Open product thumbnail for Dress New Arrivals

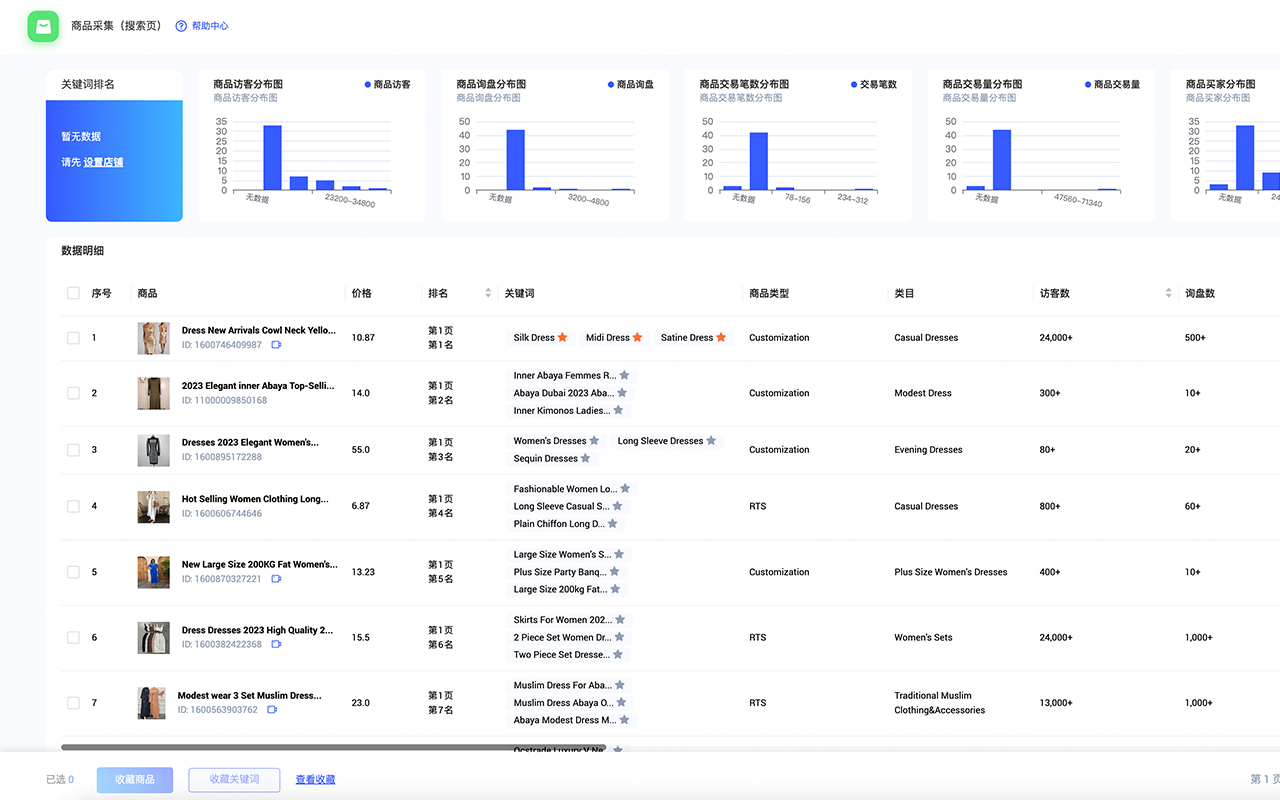click(x=153, y=338)
